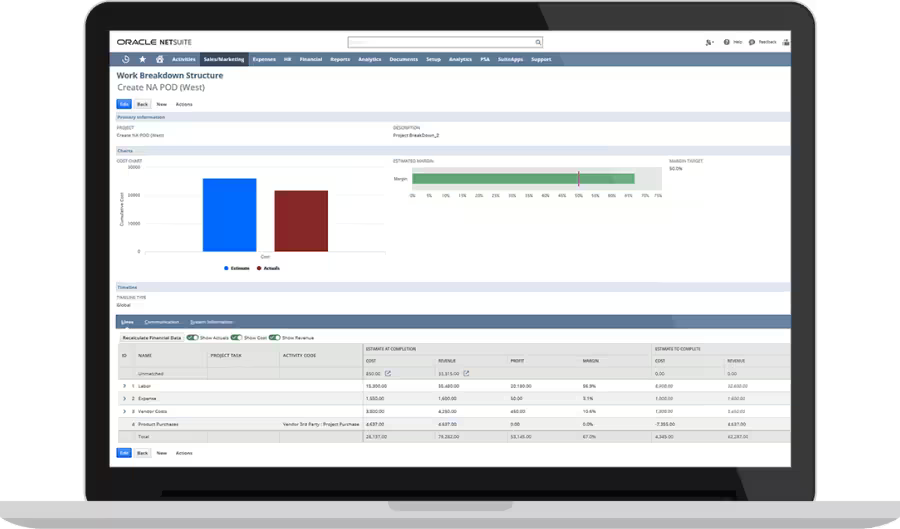Open the Unmatched revenue popout icon
The height and width of the screenshot is (529, 900).
coord(466,373)
